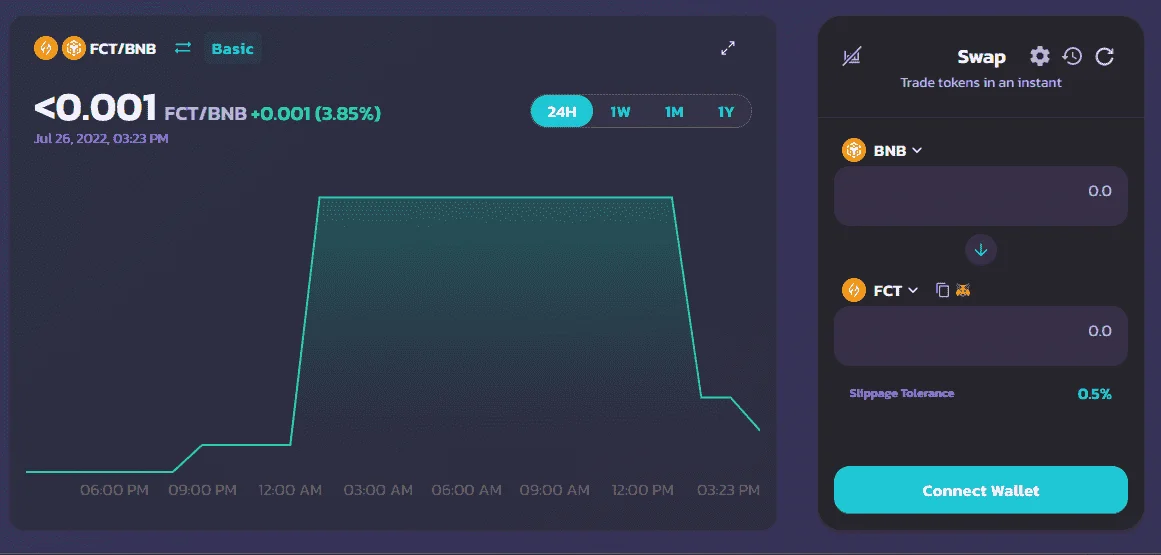Click the BNB coin icon in swap panel
Viewport: 1161px width, 555px height.
[854, 150]
